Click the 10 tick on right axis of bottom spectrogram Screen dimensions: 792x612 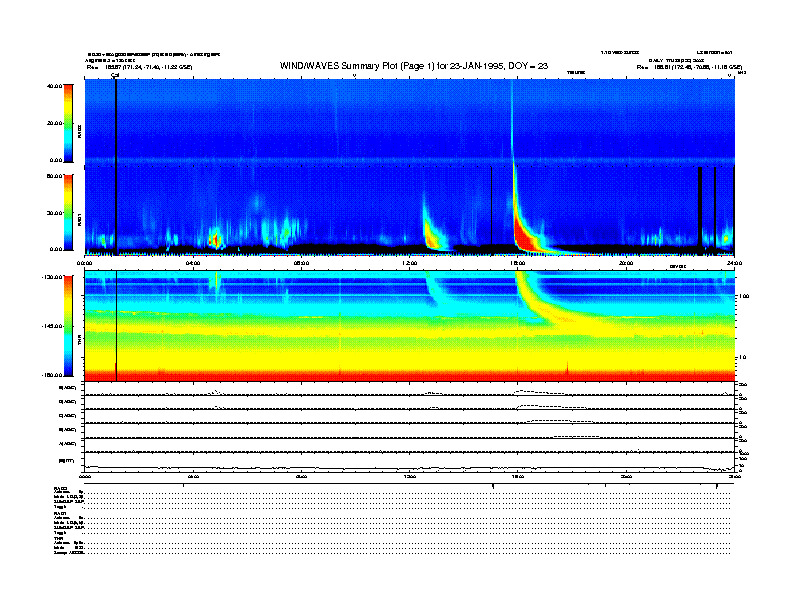(x=742, y=357)
